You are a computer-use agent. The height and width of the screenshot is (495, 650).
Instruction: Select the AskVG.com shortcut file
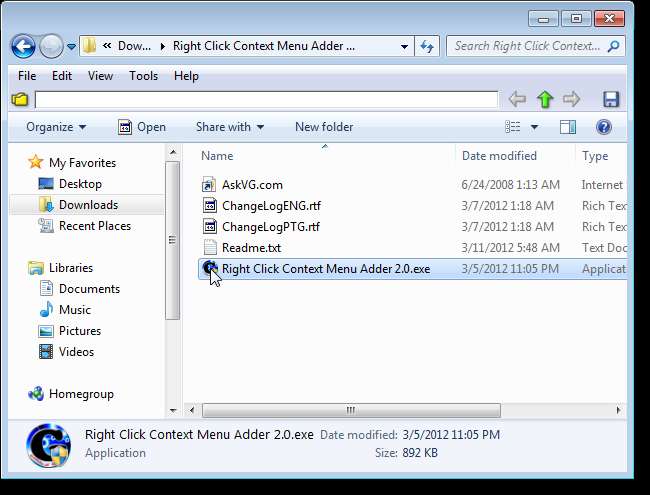click(251, 185)
